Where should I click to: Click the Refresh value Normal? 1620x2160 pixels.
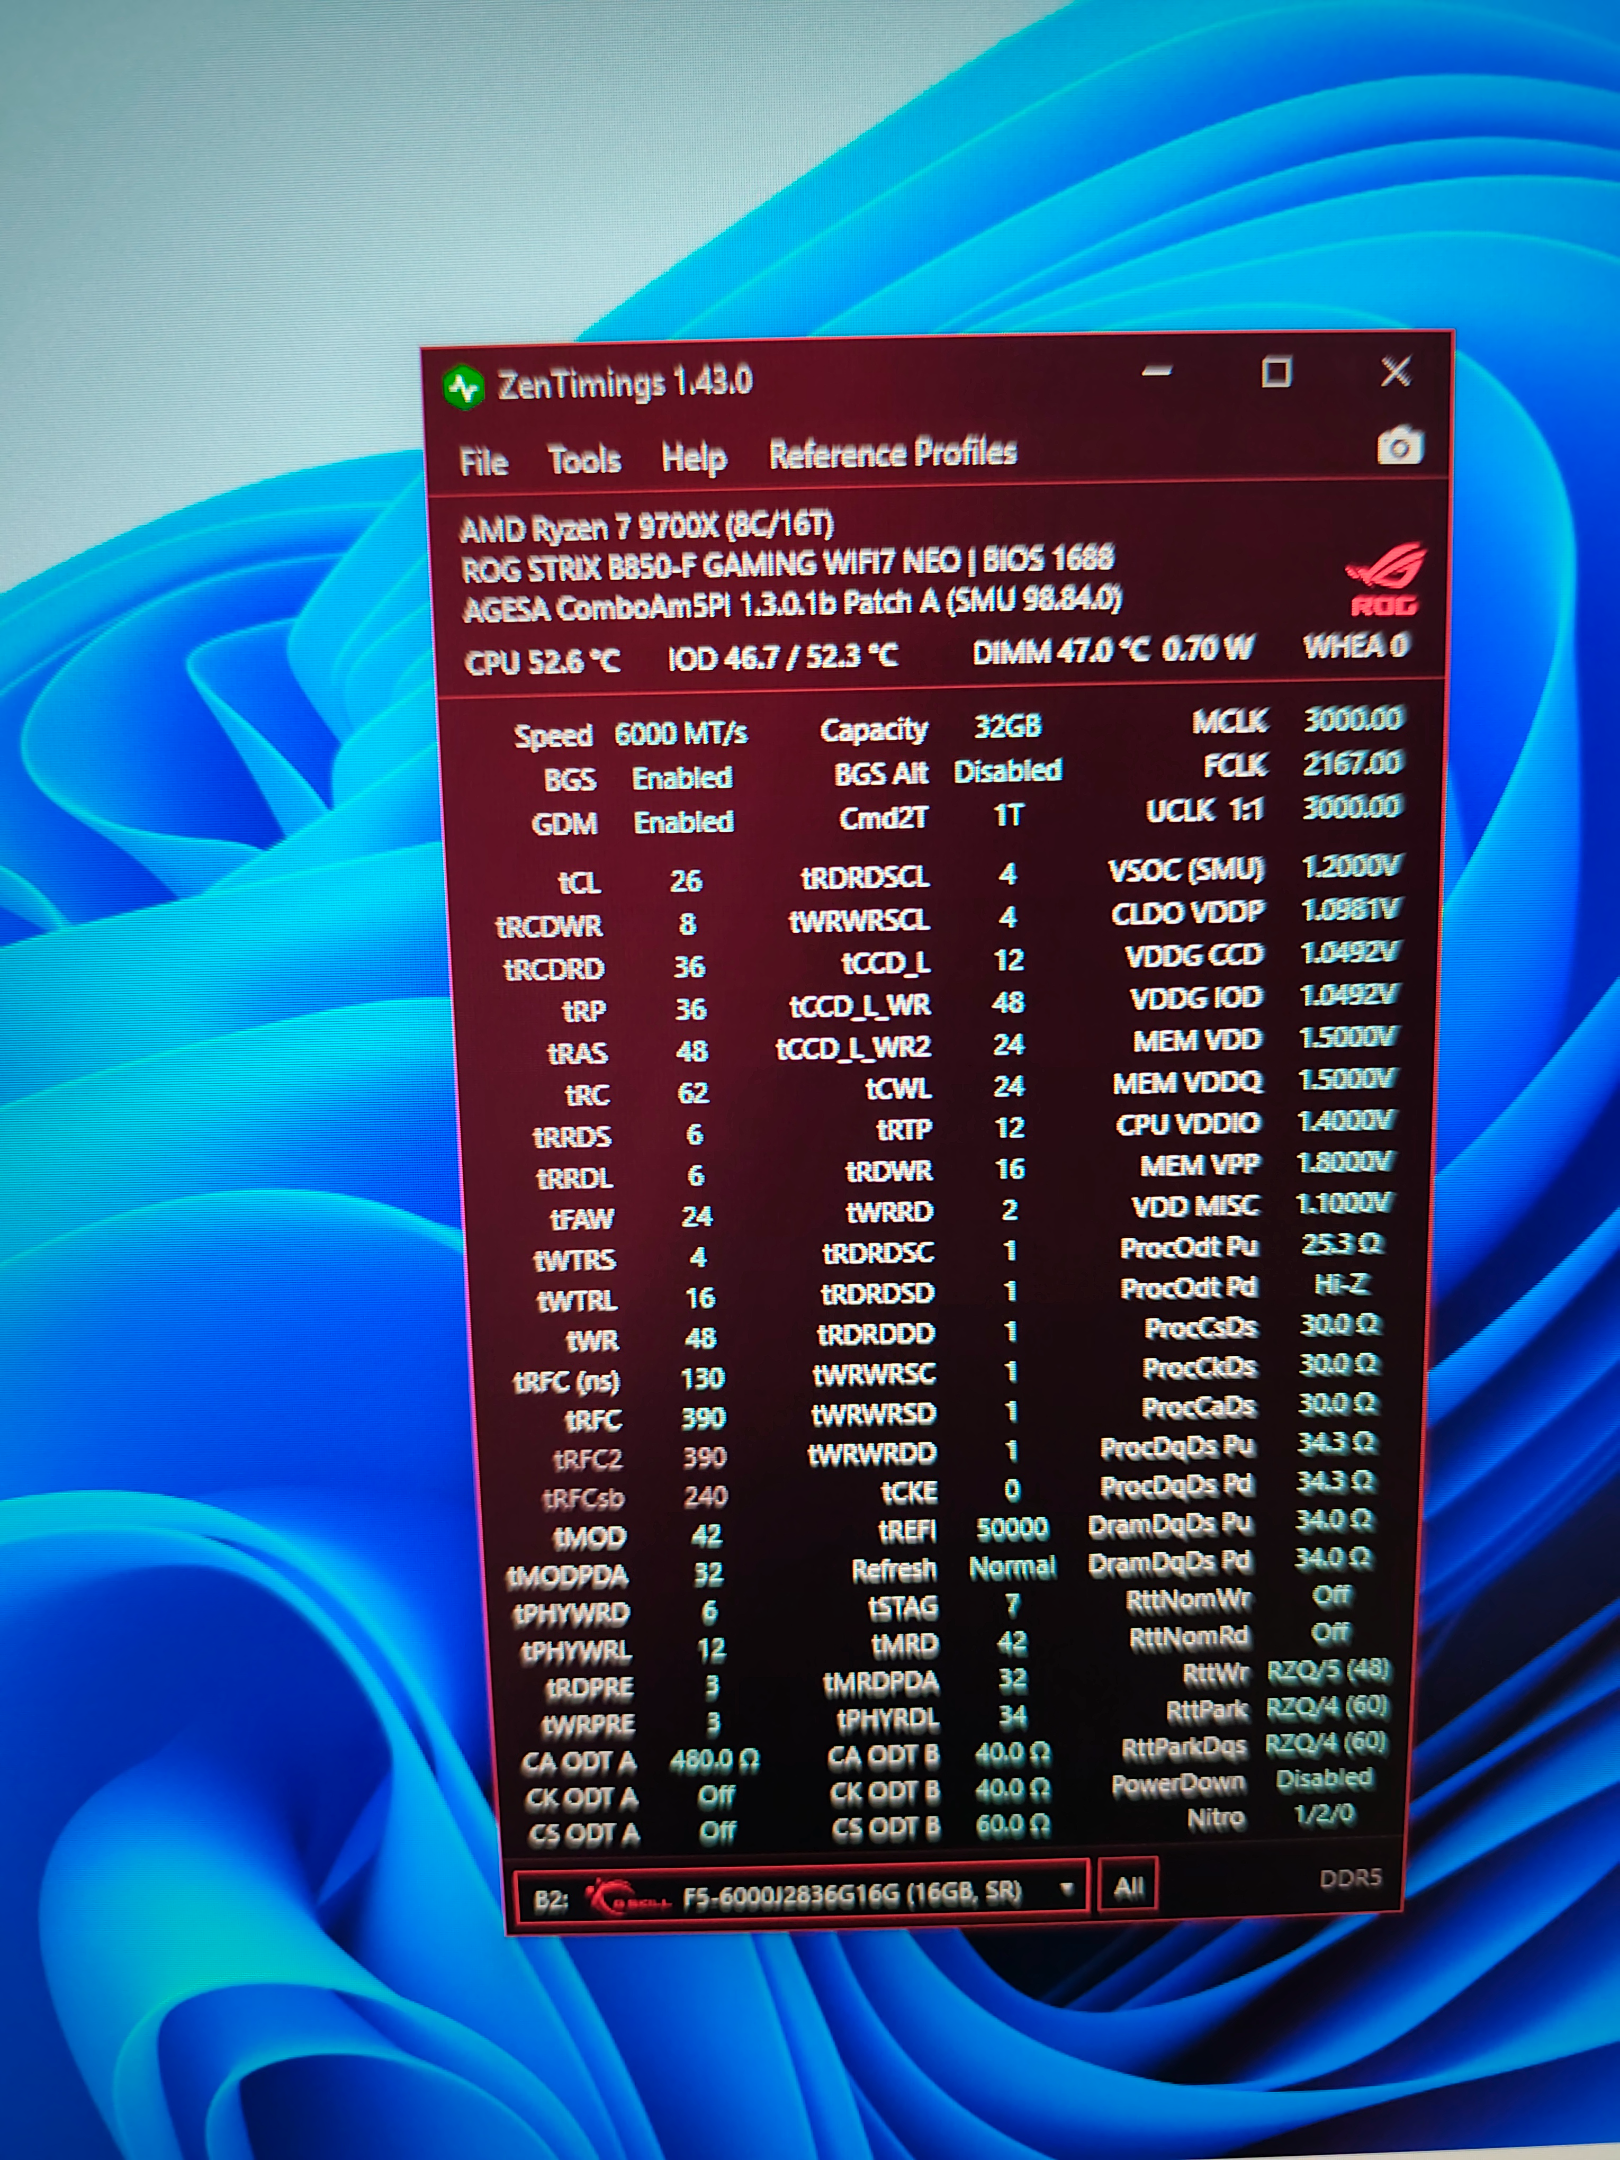click(1012, 1567)
